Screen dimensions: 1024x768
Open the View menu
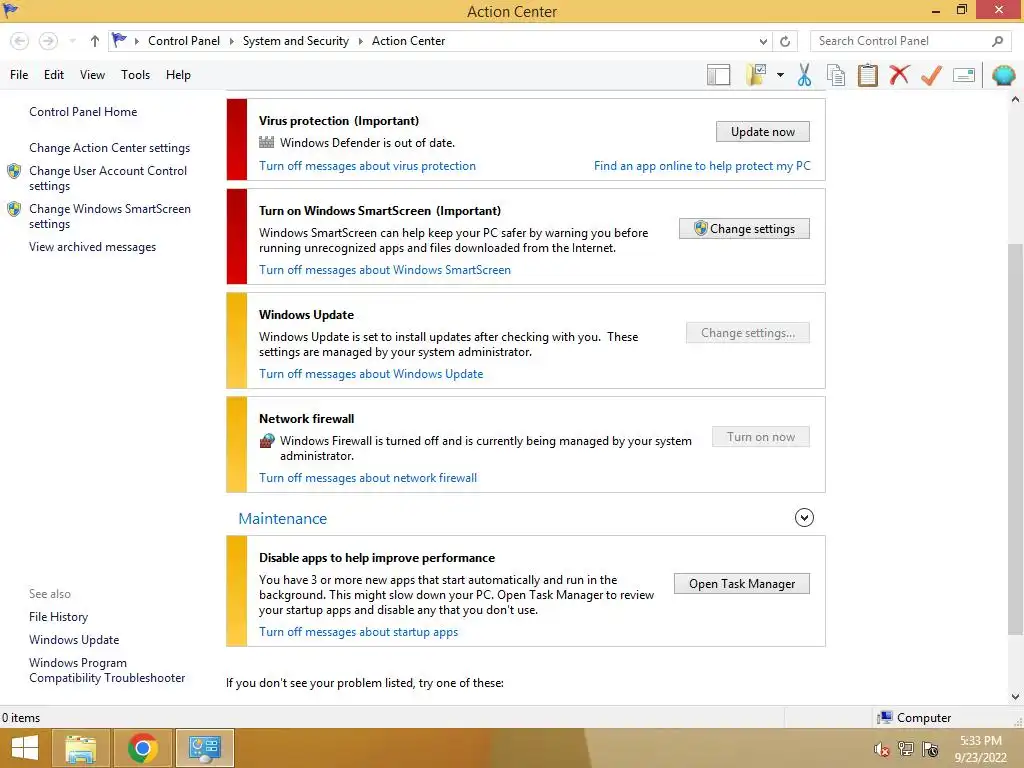pos(92,75)
